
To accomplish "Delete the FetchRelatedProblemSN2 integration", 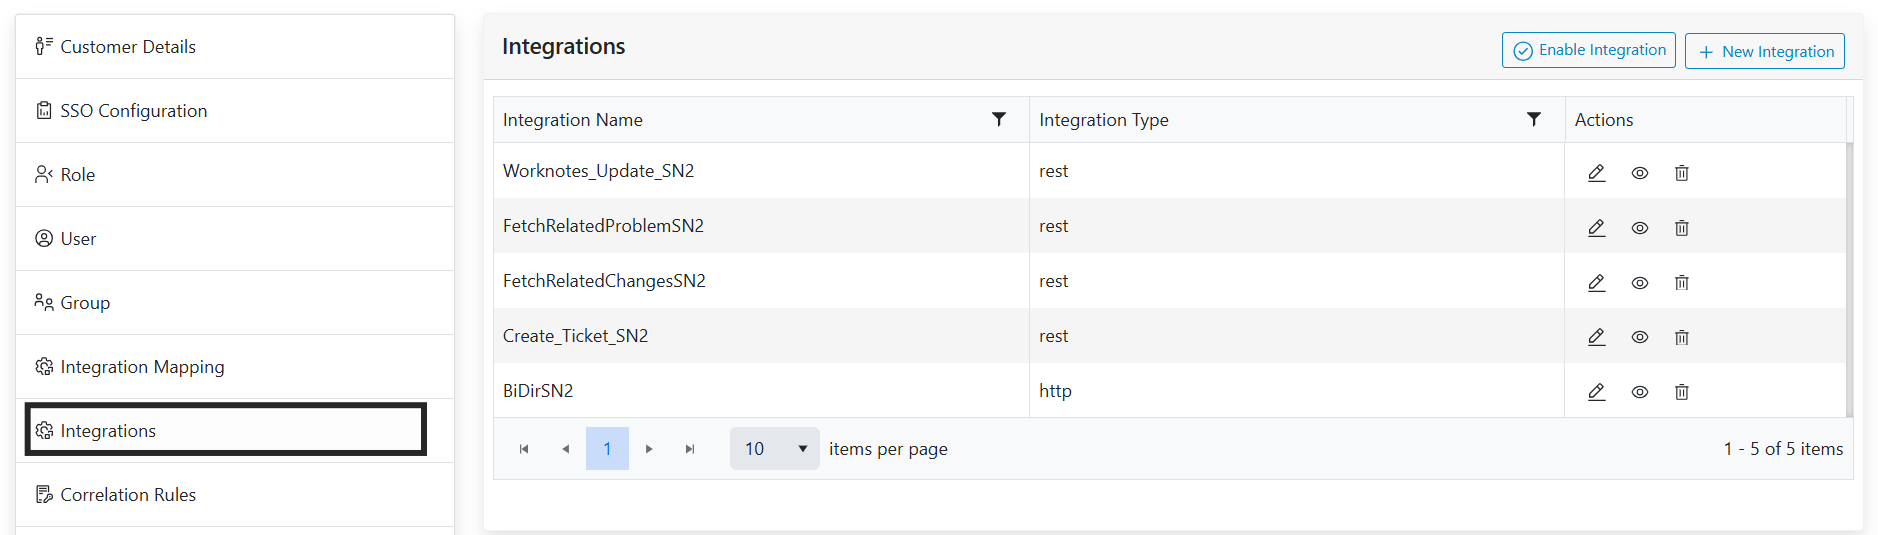I will click(1681, 228).
